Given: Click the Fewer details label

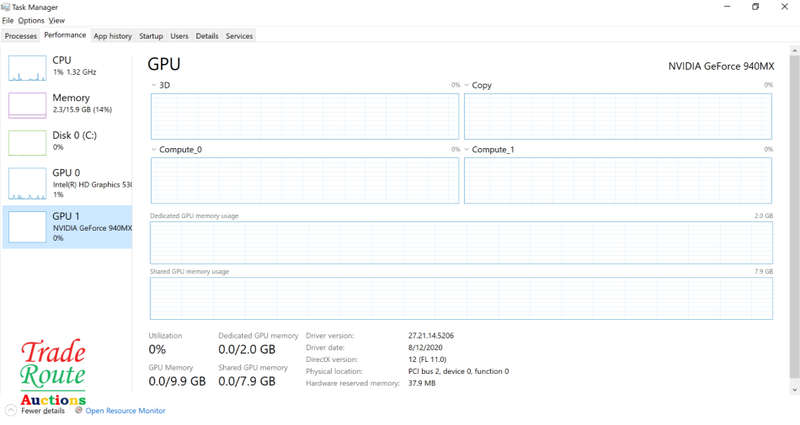Looking at the screenshot, I should click(x=43, y=411).
